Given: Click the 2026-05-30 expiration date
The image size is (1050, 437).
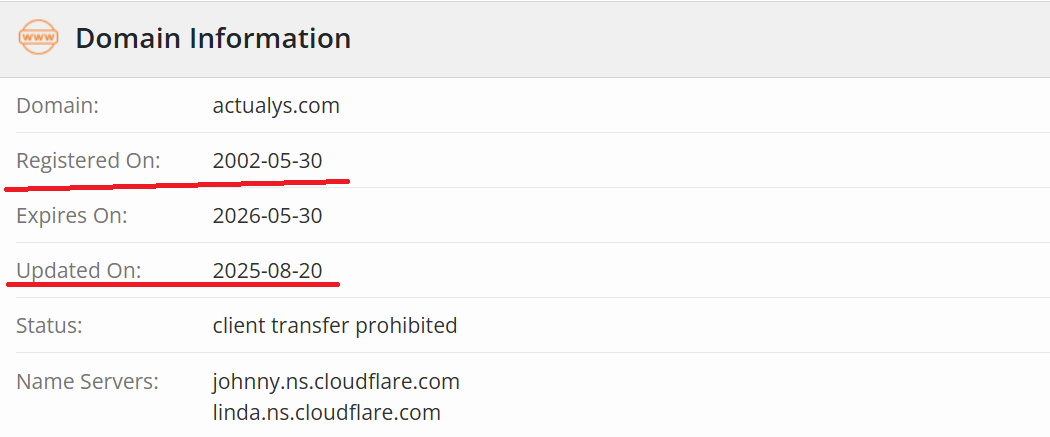Looking at the screenshot, I should click(x=267, y=215).
